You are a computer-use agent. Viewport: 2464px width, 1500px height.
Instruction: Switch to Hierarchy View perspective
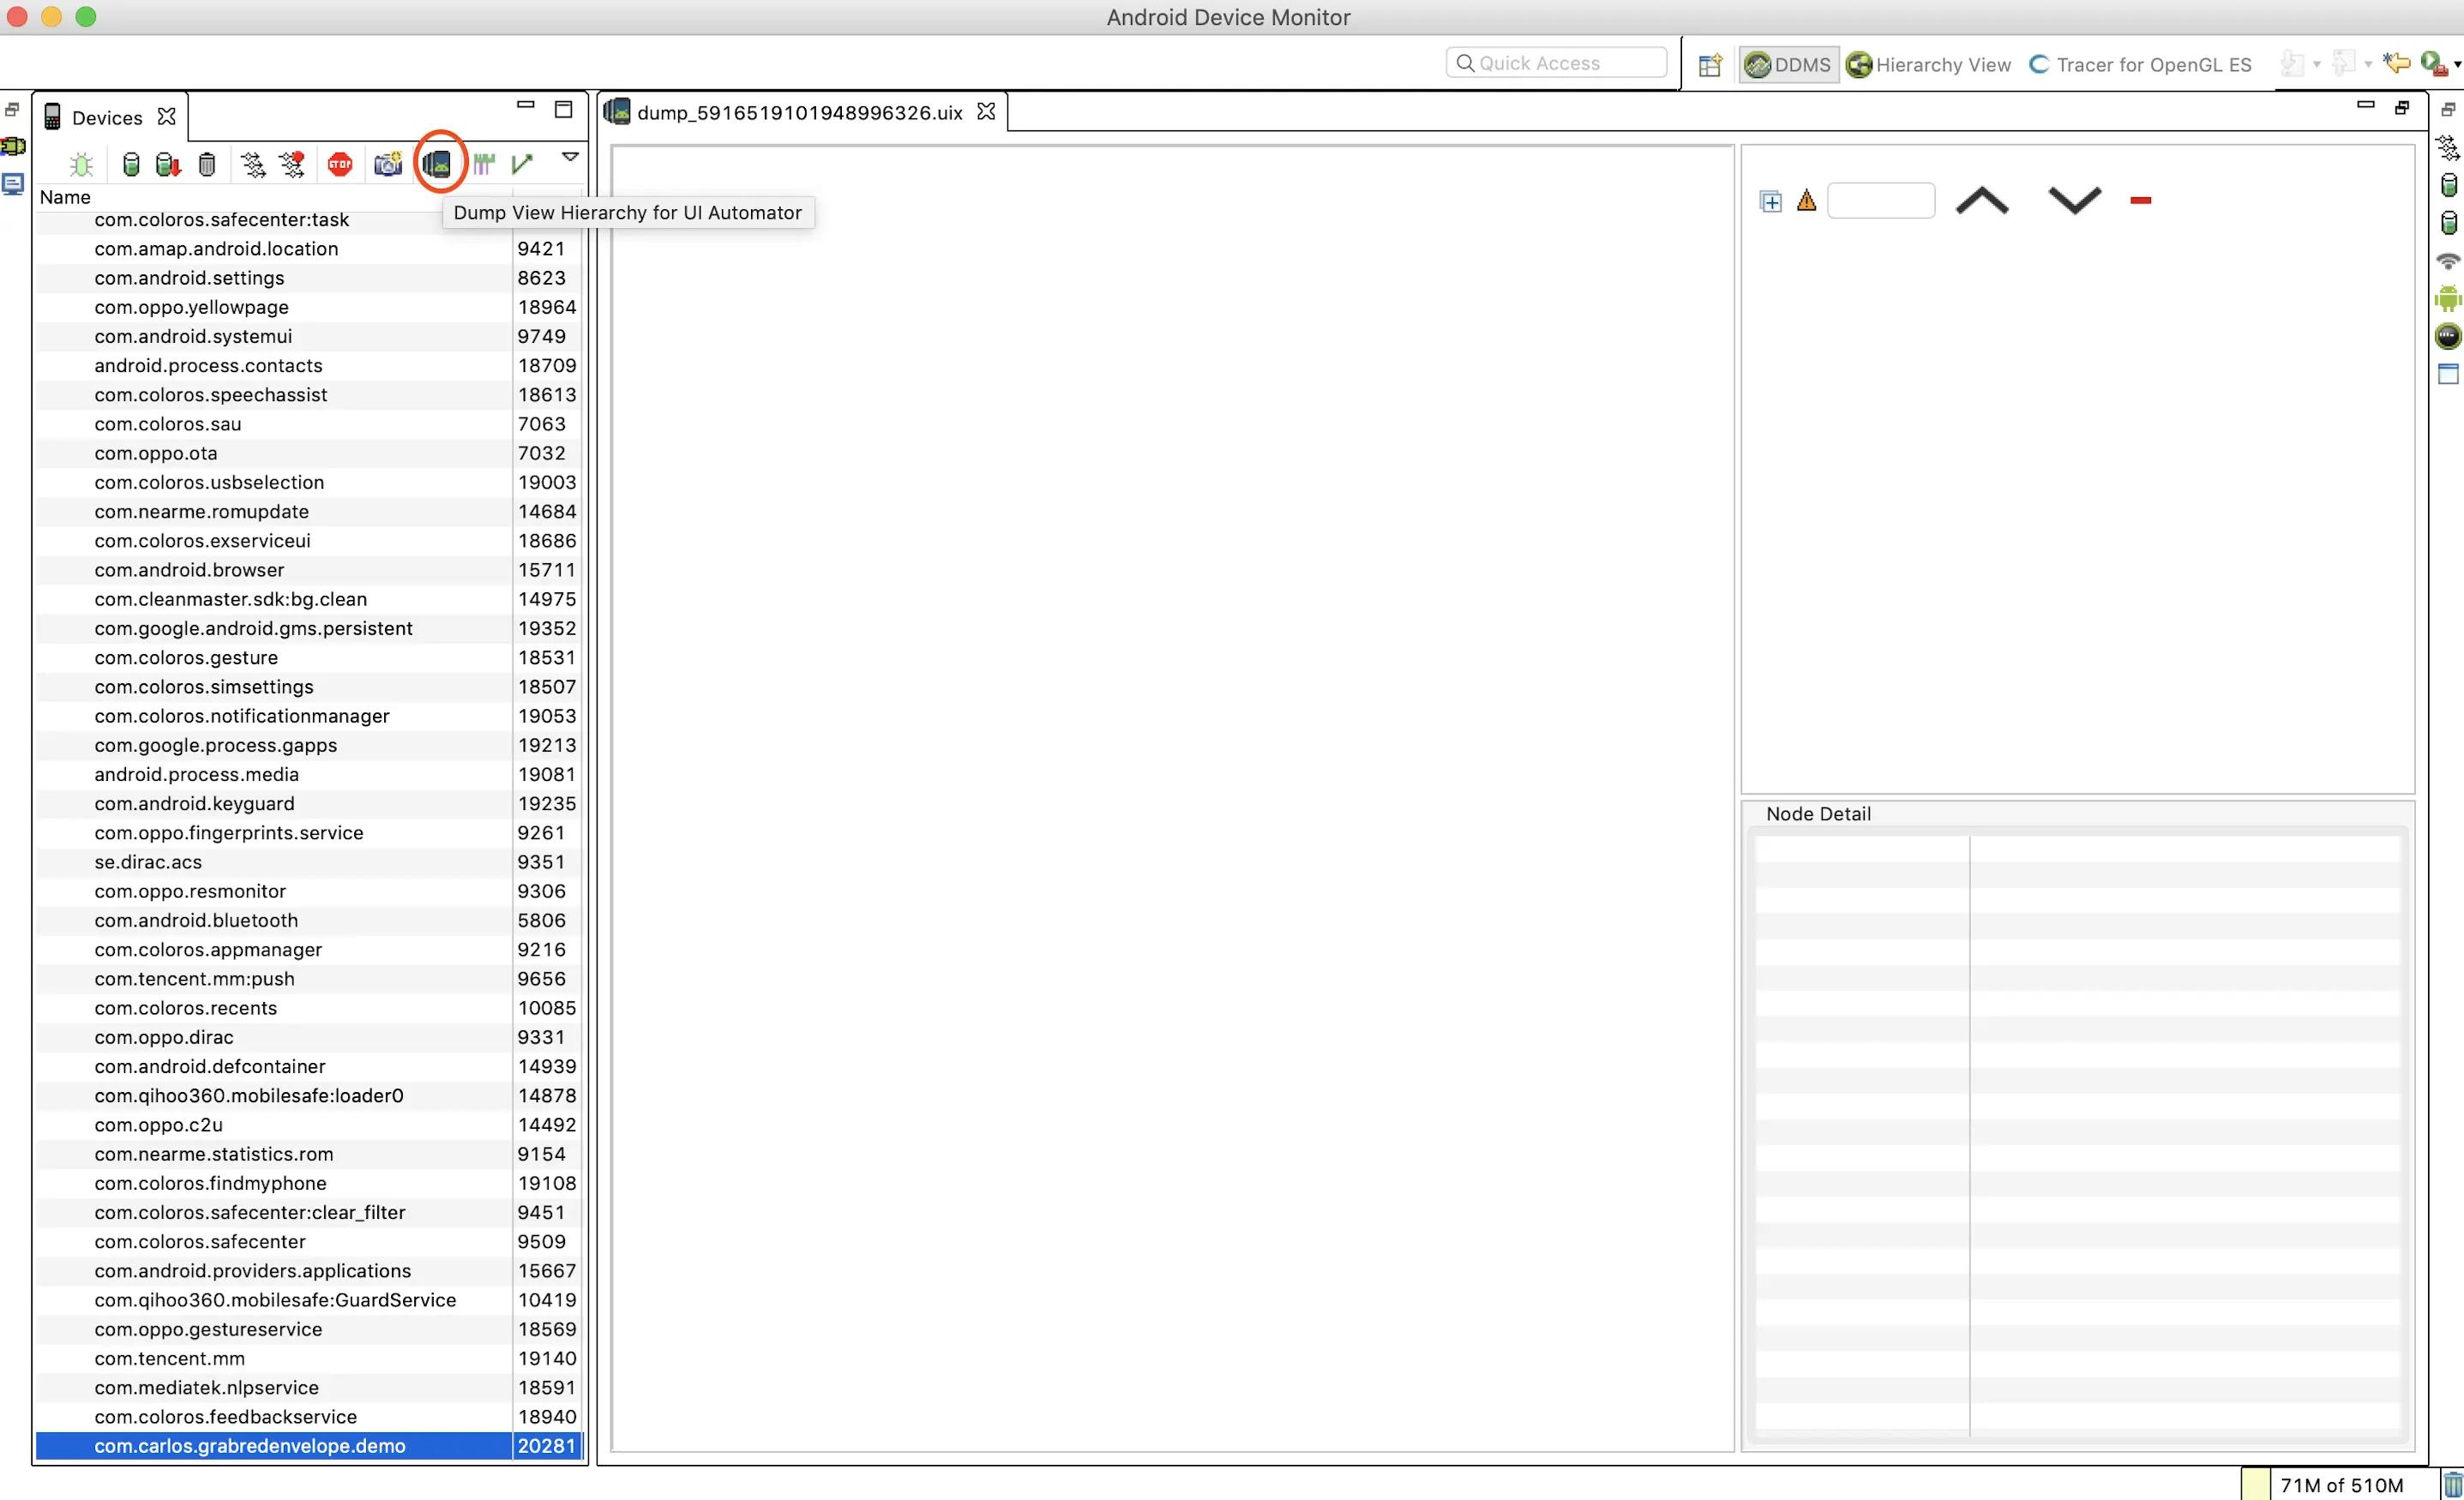(1928, 65)
